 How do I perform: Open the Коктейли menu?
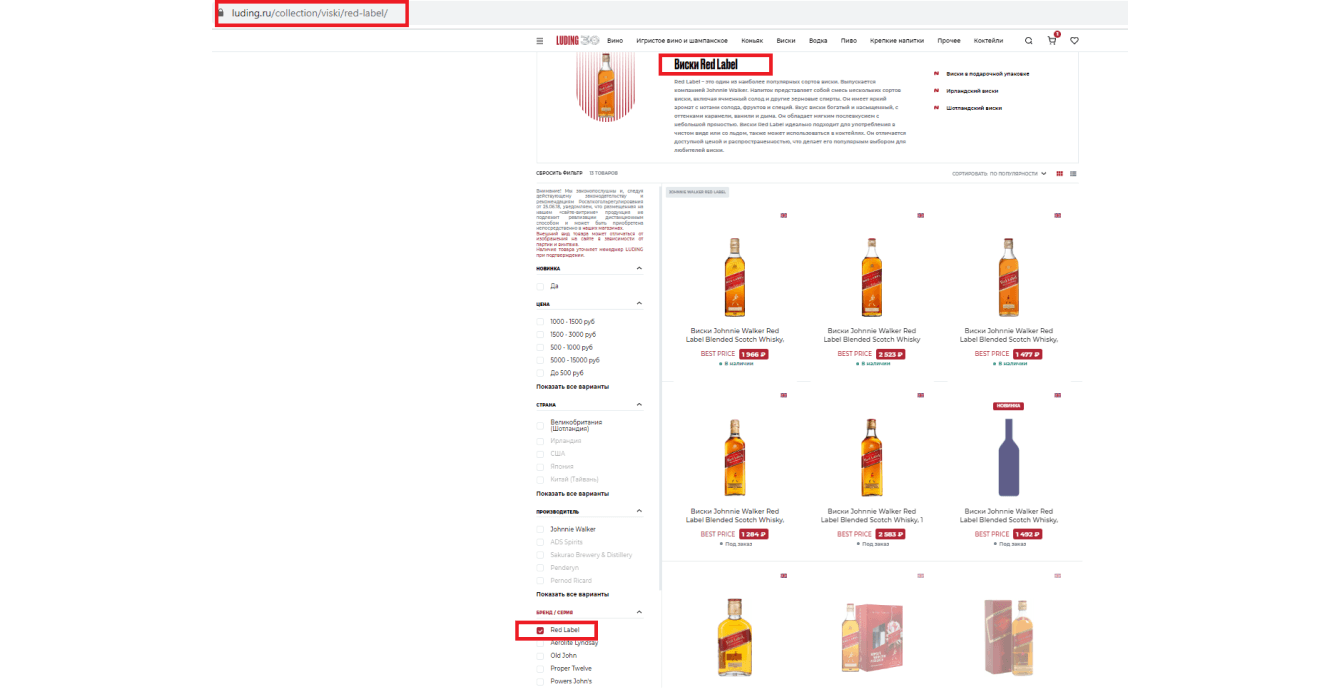[x=988, y=41]
